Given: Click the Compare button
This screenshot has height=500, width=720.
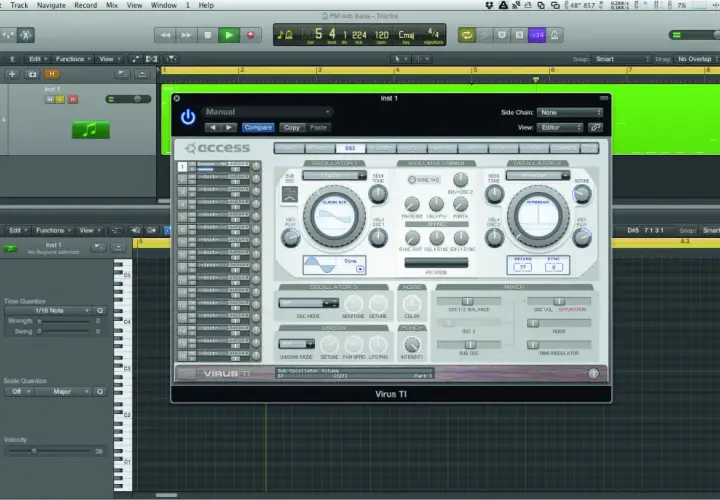Looking at the screenshot, I should click(258, 128).
